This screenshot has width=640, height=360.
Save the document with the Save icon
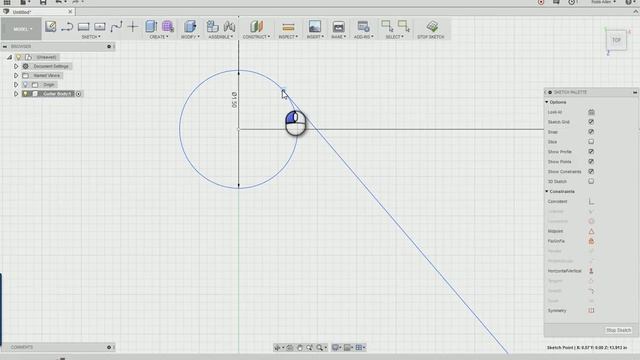click(x=43, y=2)
